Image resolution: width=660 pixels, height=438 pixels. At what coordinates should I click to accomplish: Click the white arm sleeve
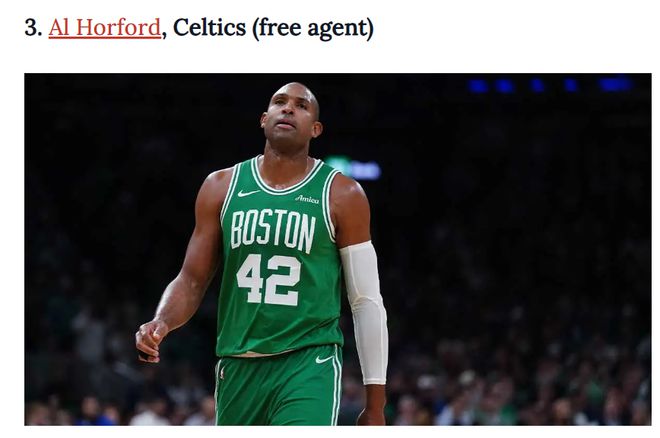pyautogui.click(x=364, y=312)
